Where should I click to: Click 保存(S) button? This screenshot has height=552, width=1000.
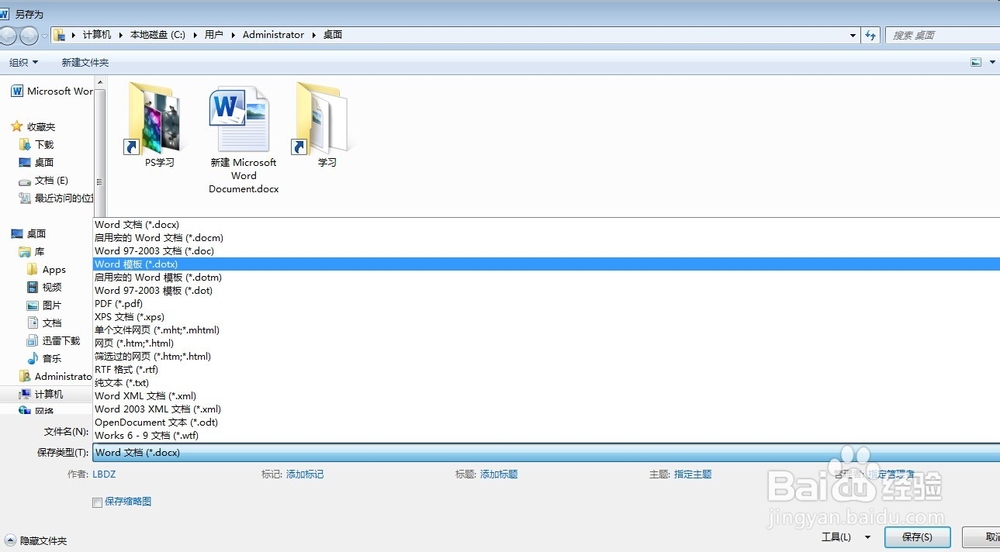click(917, 537)
